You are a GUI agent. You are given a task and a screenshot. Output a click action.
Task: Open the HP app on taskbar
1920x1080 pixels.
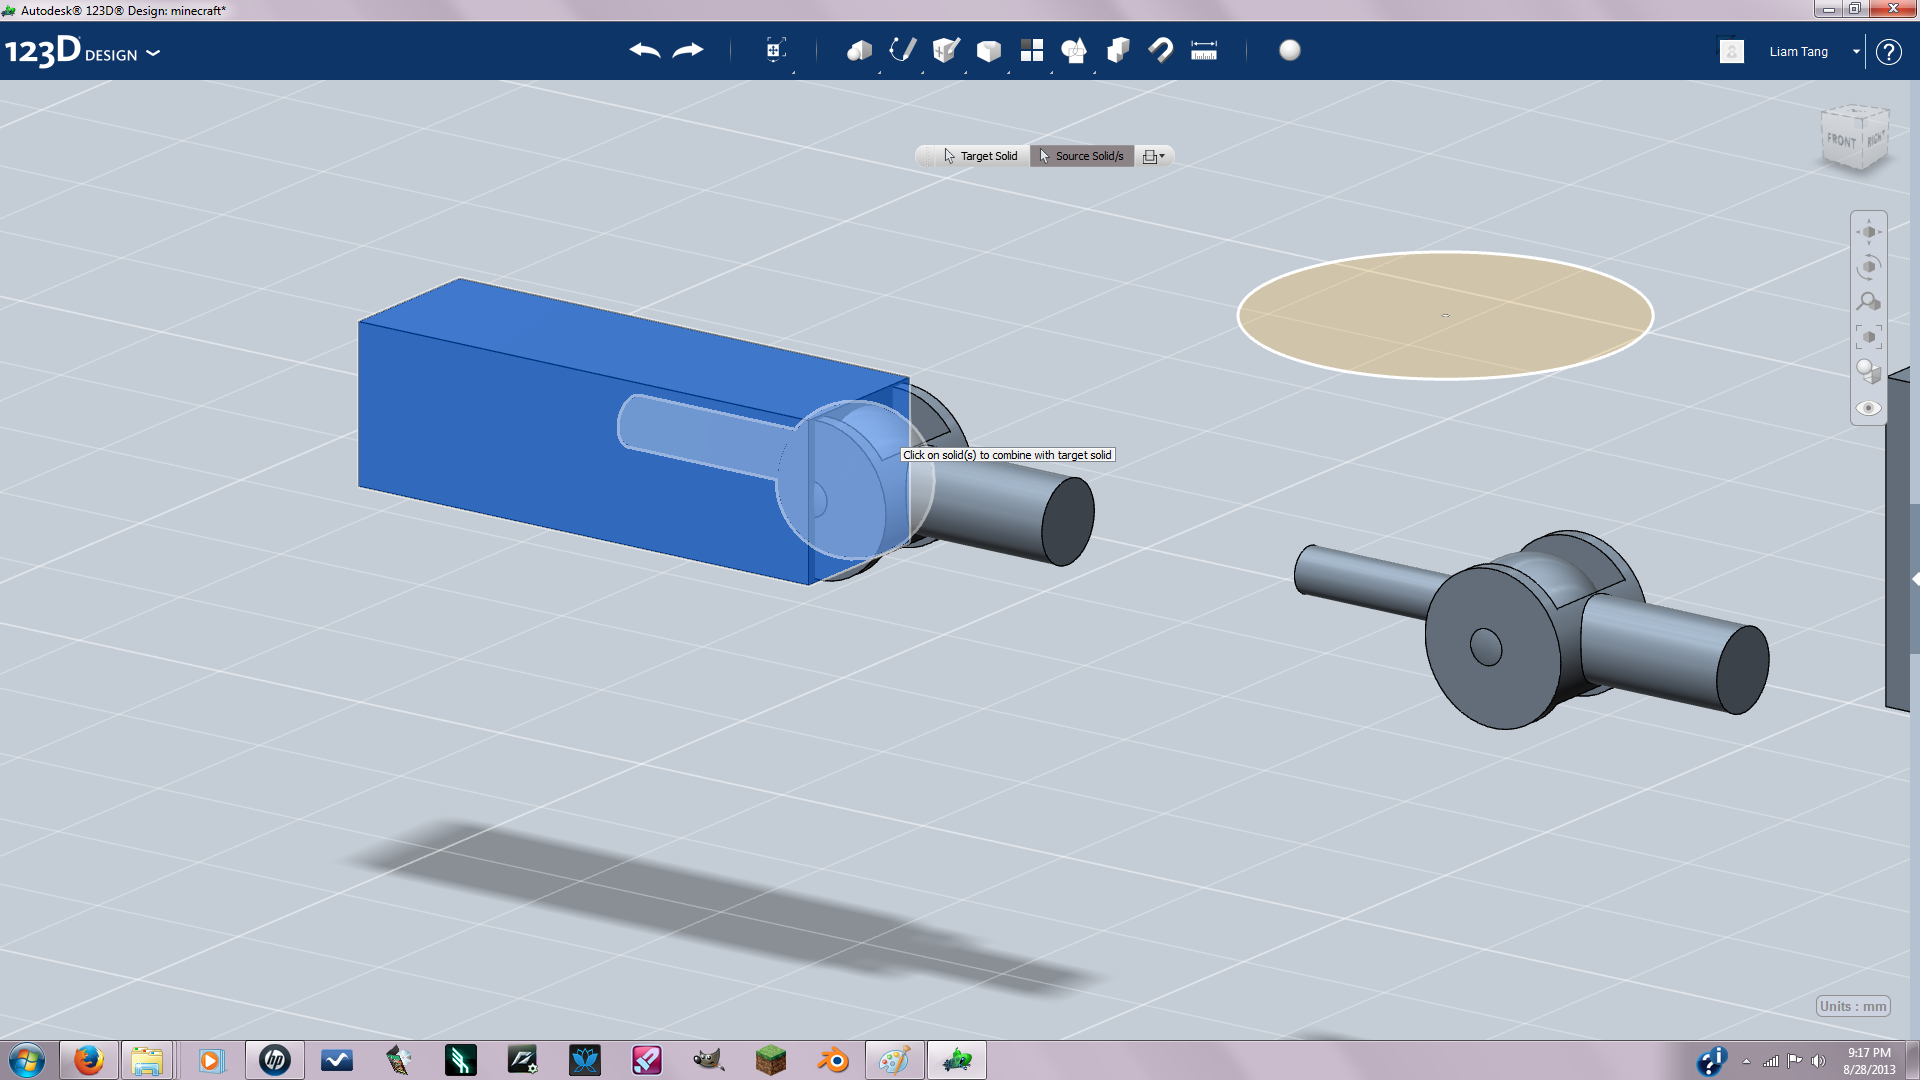274,1060
